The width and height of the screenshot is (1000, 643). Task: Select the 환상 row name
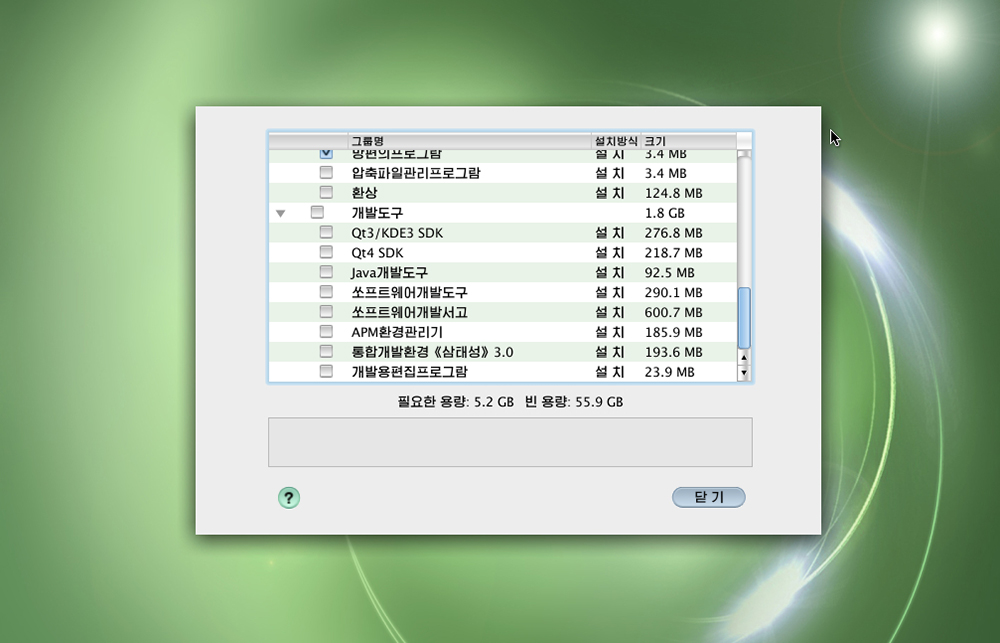point(364,193)
